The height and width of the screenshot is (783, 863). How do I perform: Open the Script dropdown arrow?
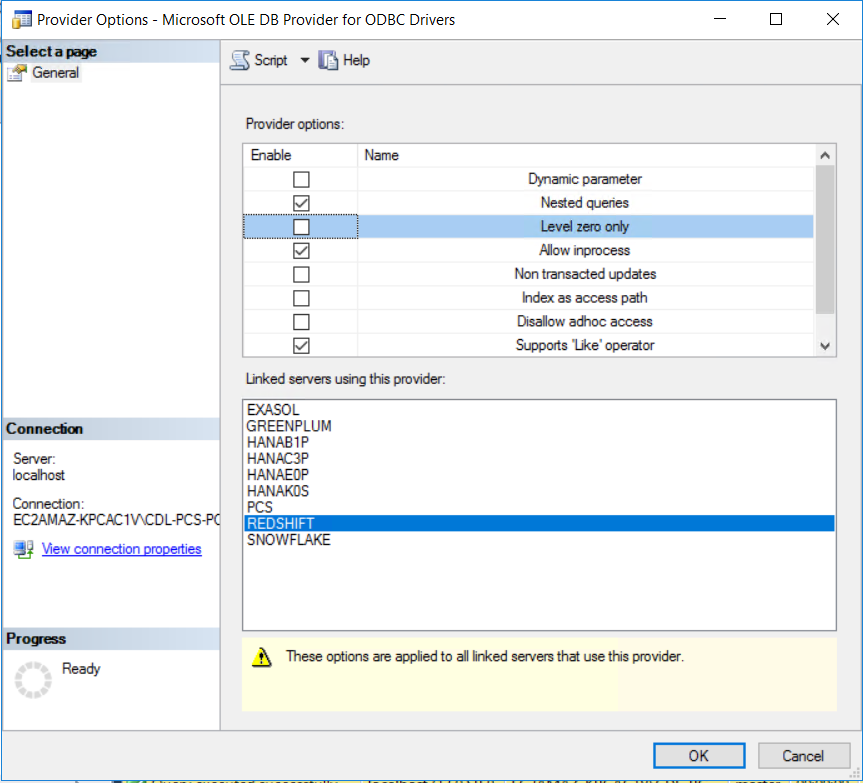click(x=304, y=60)
